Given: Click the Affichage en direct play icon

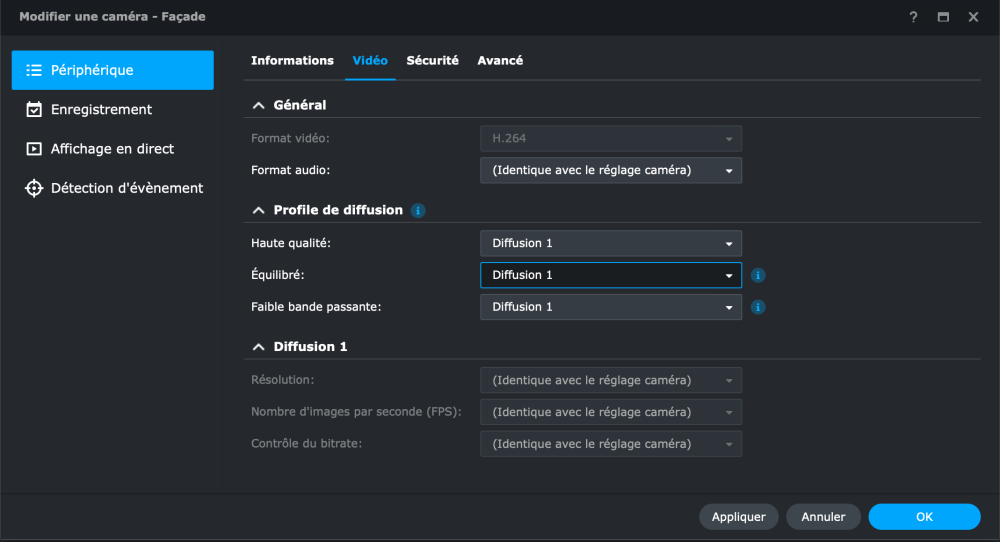Looking at the screenshot, I should (x=34, y=149).
